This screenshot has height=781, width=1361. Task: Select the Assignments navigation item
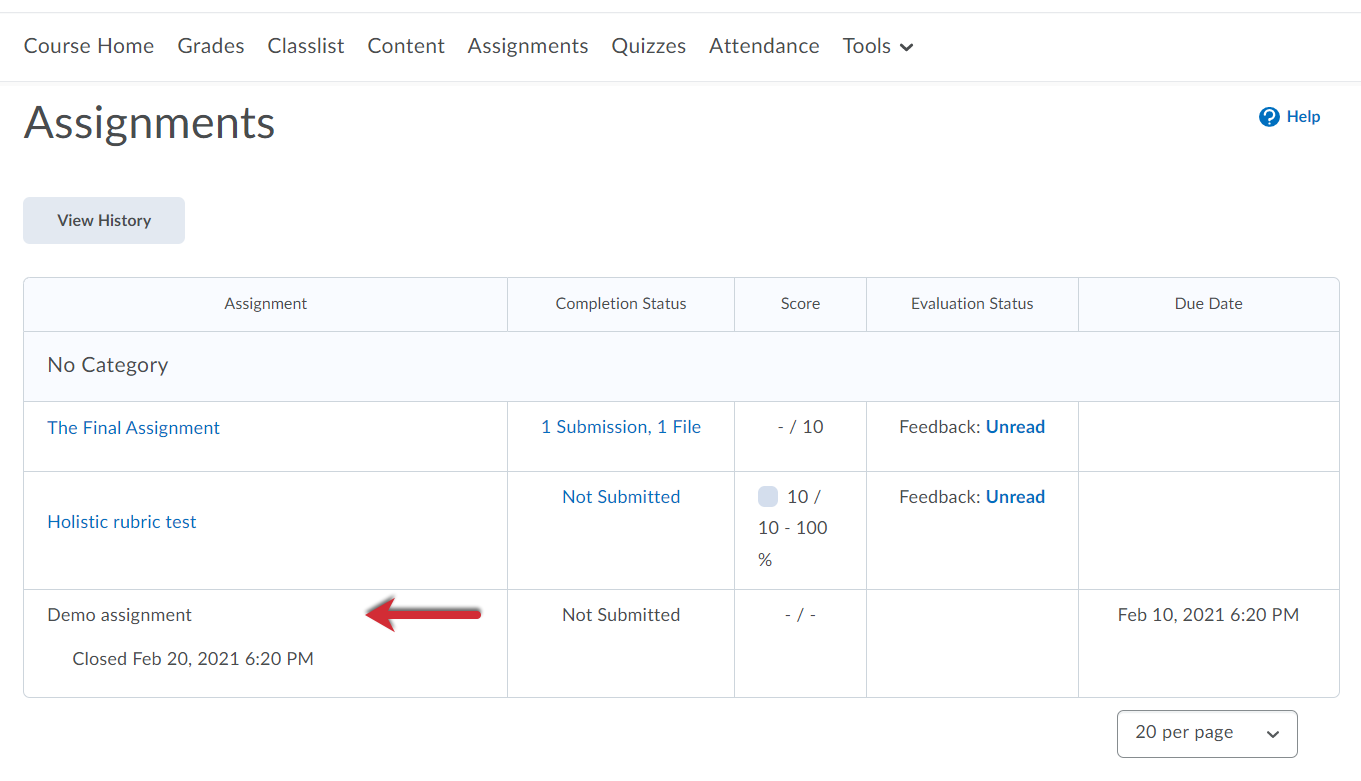tap(527, 46)
